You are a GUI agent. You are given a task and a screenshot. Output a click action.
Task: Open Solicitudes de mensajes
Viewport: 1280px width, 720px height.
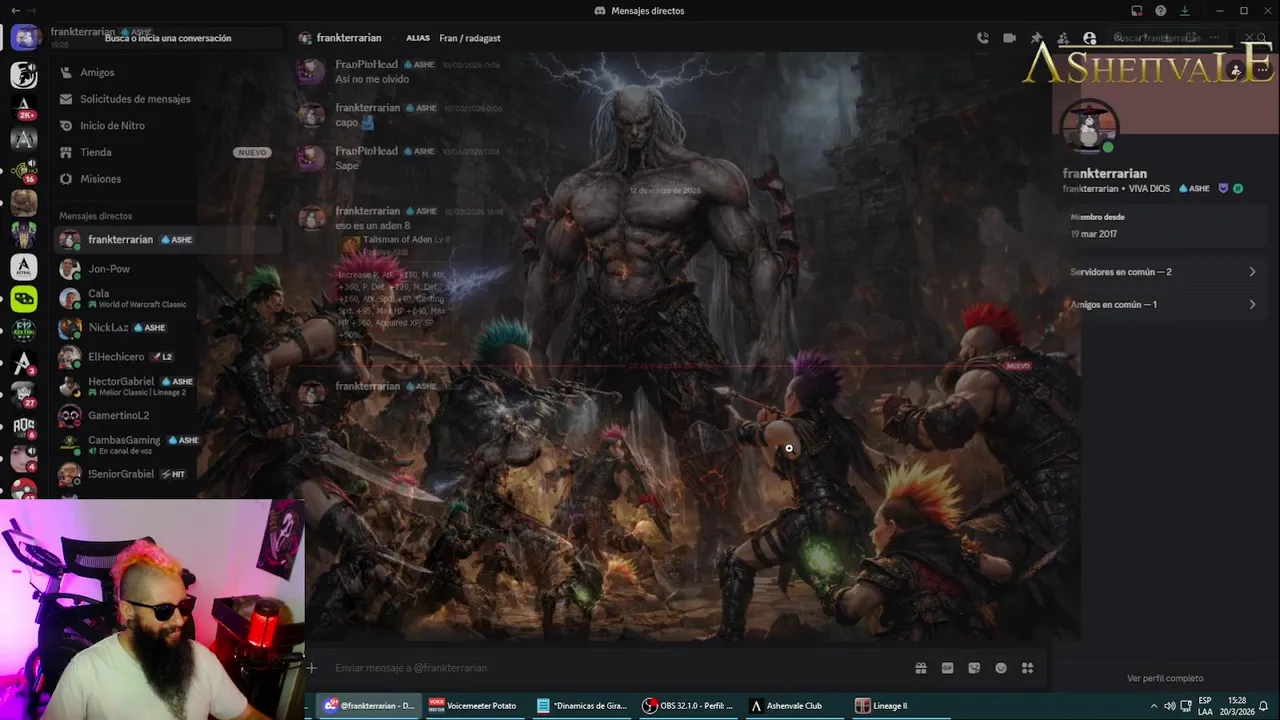coord(168,99)
